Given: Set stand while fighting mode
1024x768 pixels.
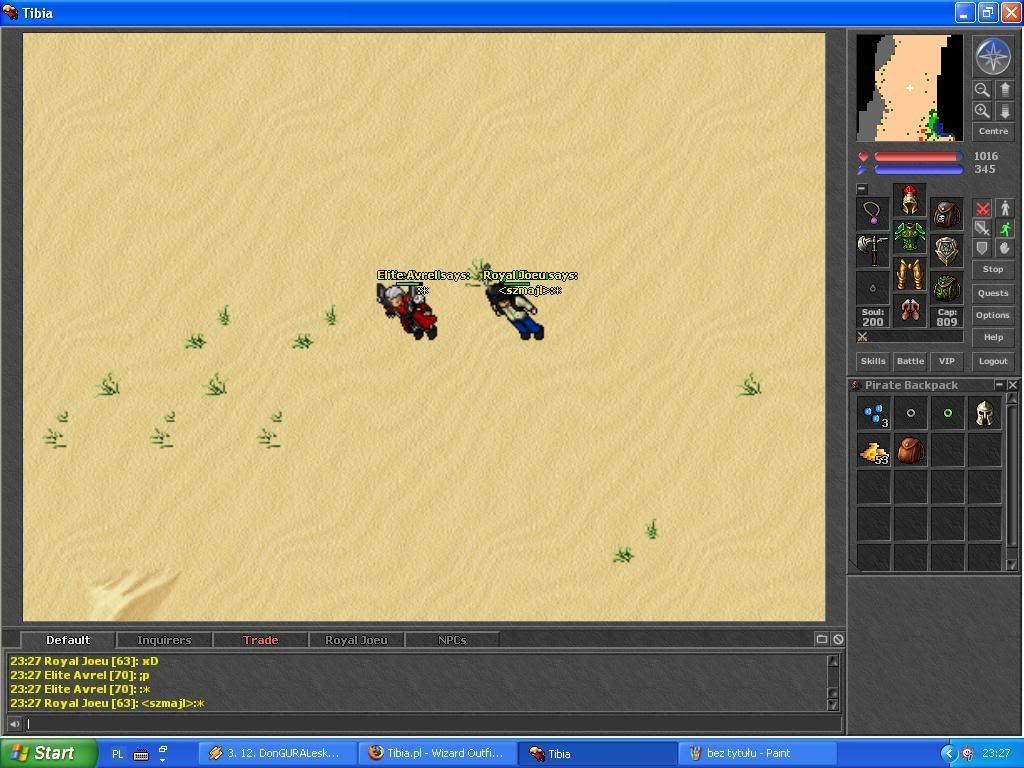Looking at the screenshot, I should click(1005, 208).
